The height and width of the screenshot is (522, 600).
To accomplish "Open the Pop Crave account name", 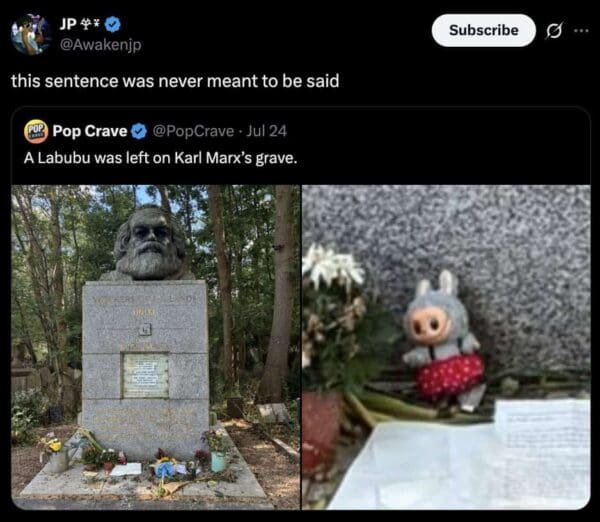I will [90, 131].
